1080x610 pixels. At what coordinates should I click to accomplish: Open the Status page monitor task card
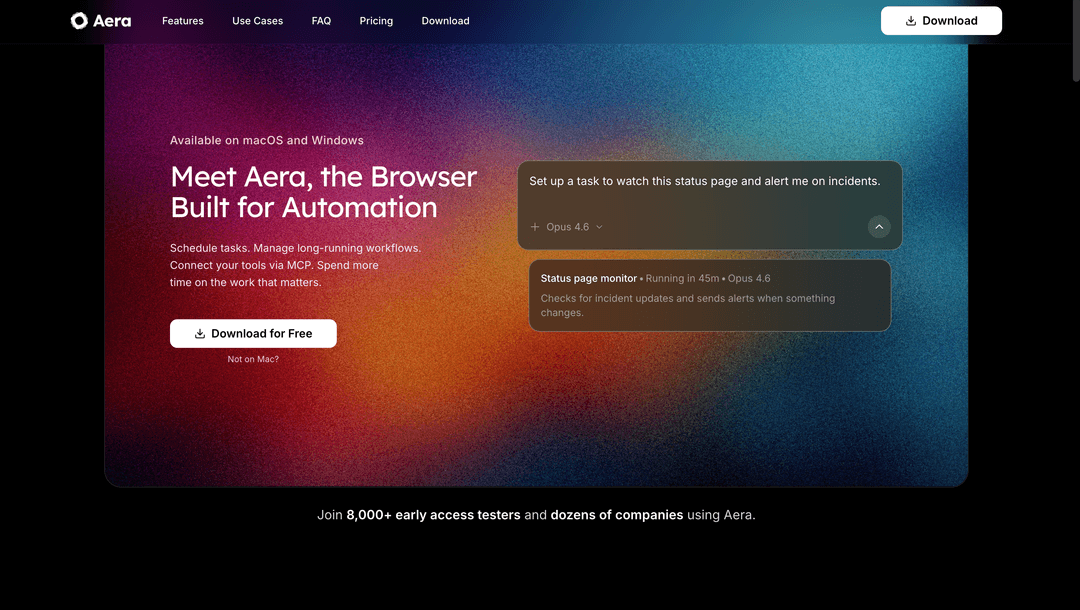pyautogui.click(x=710, y=295)
